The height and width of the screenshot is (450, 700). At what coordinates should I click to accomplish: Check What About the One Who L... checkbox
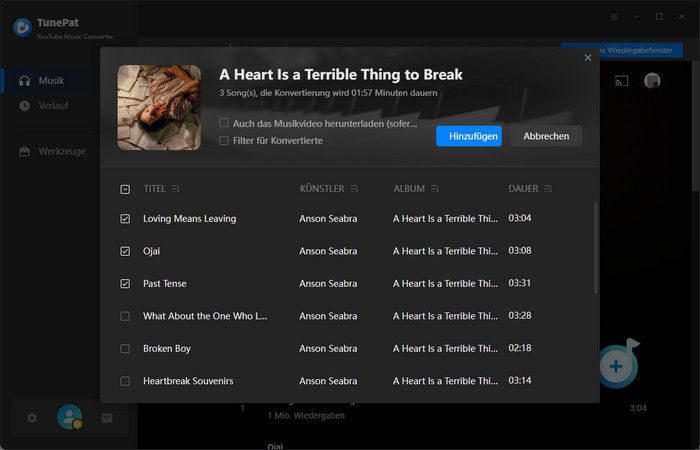[125, 316]
